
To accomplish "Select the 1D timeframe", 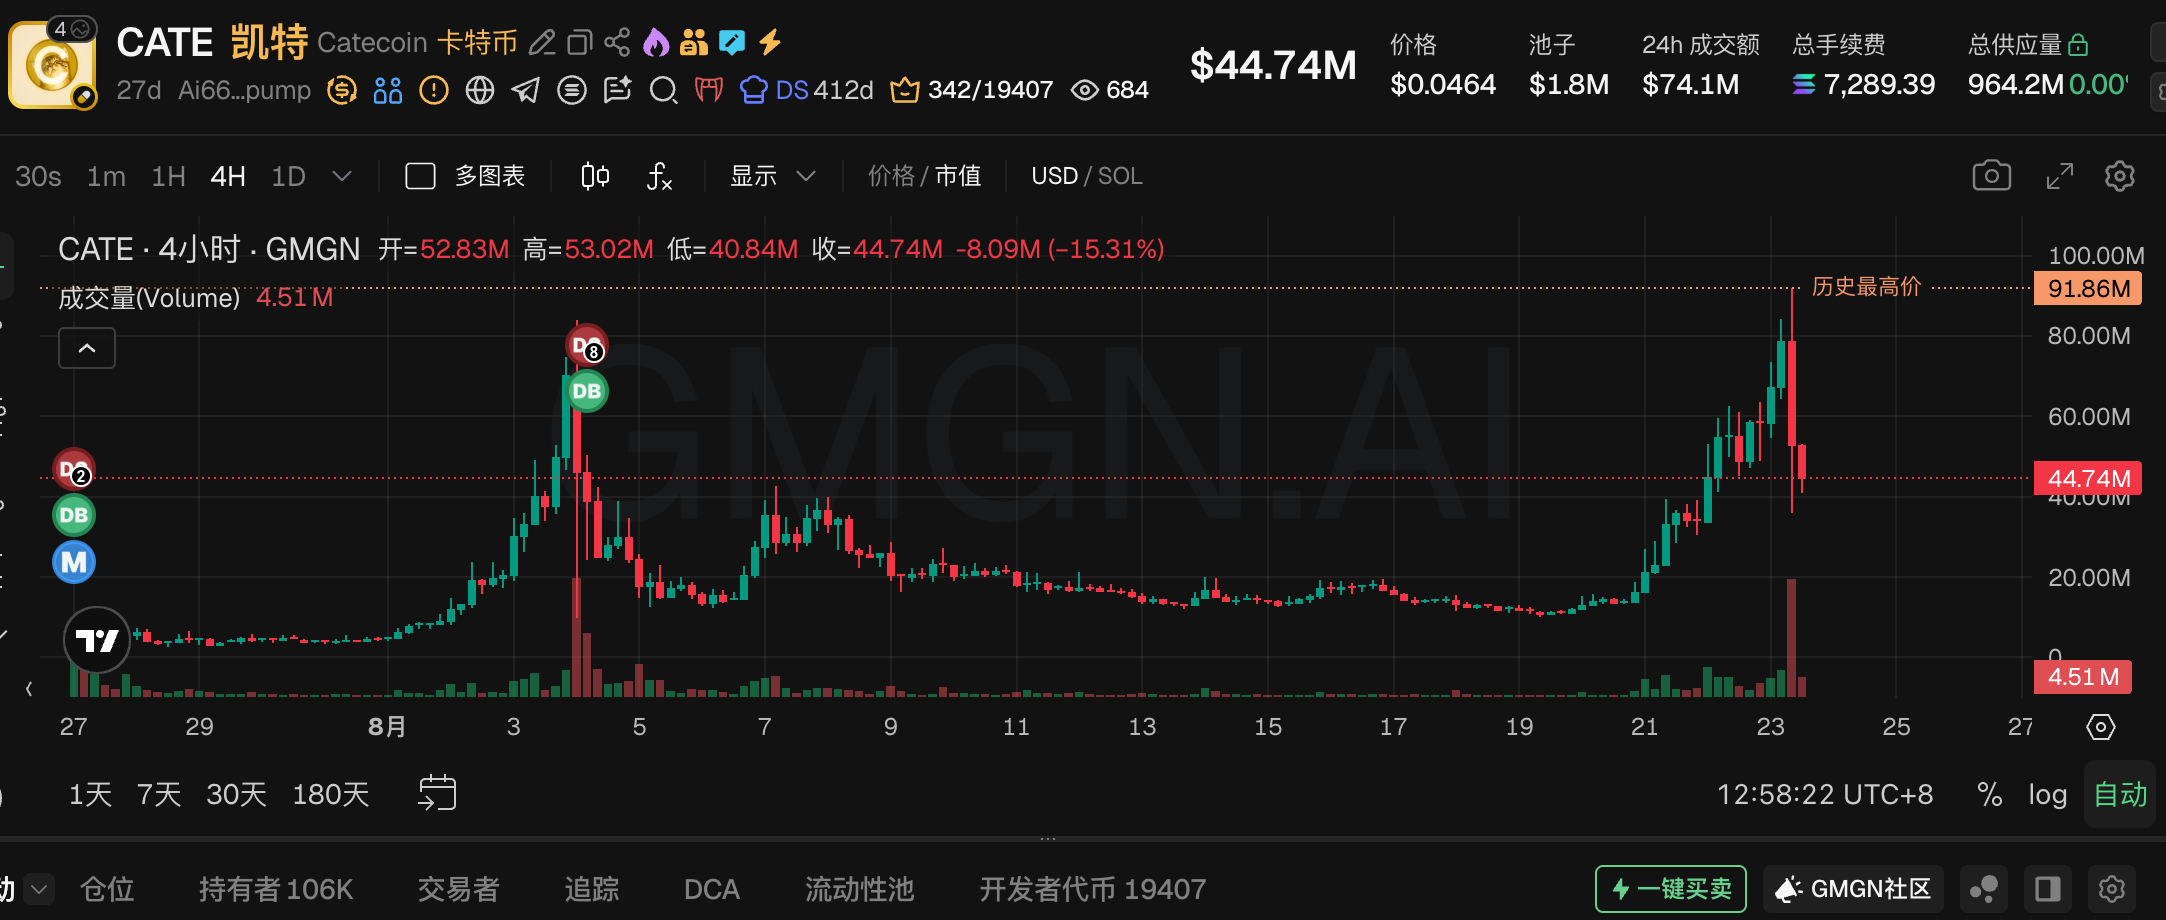I will pyautogui.click(x=288, y=177).
